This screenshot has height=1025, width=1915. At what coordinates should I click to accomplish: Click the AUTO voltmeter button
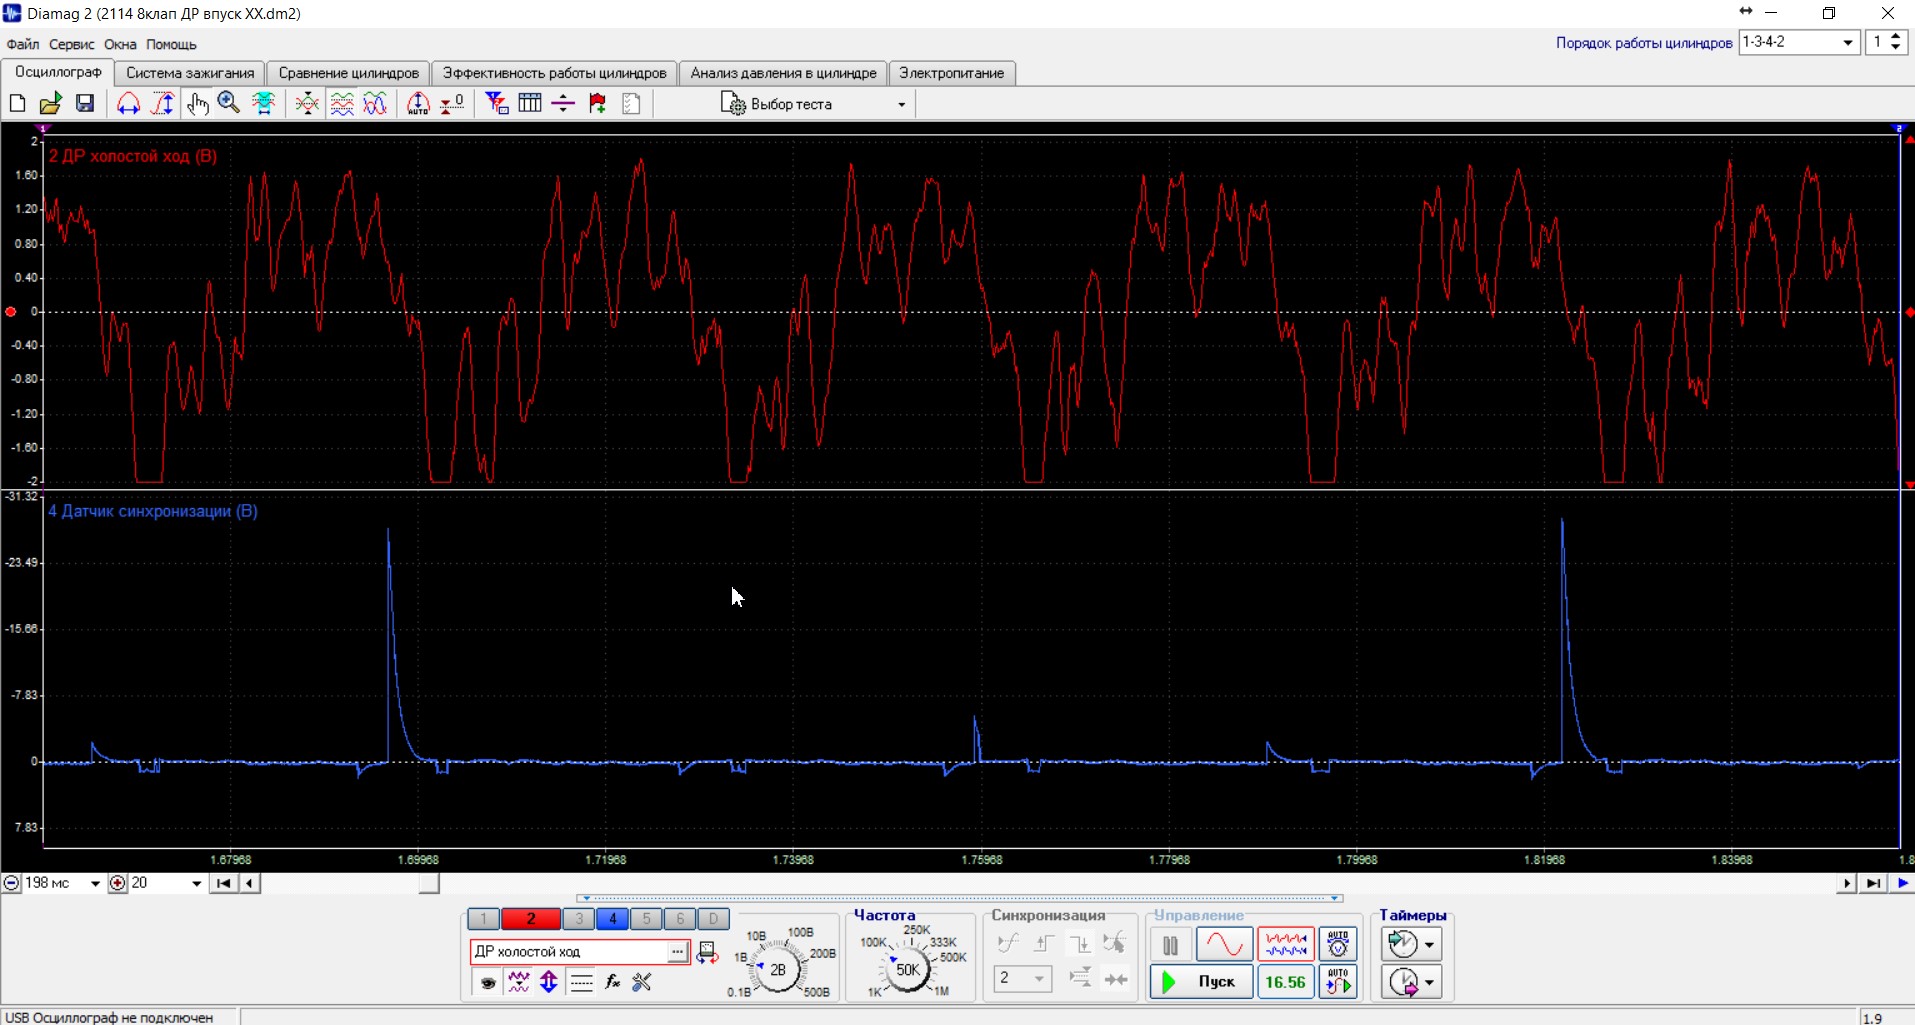pos(1338,944)
